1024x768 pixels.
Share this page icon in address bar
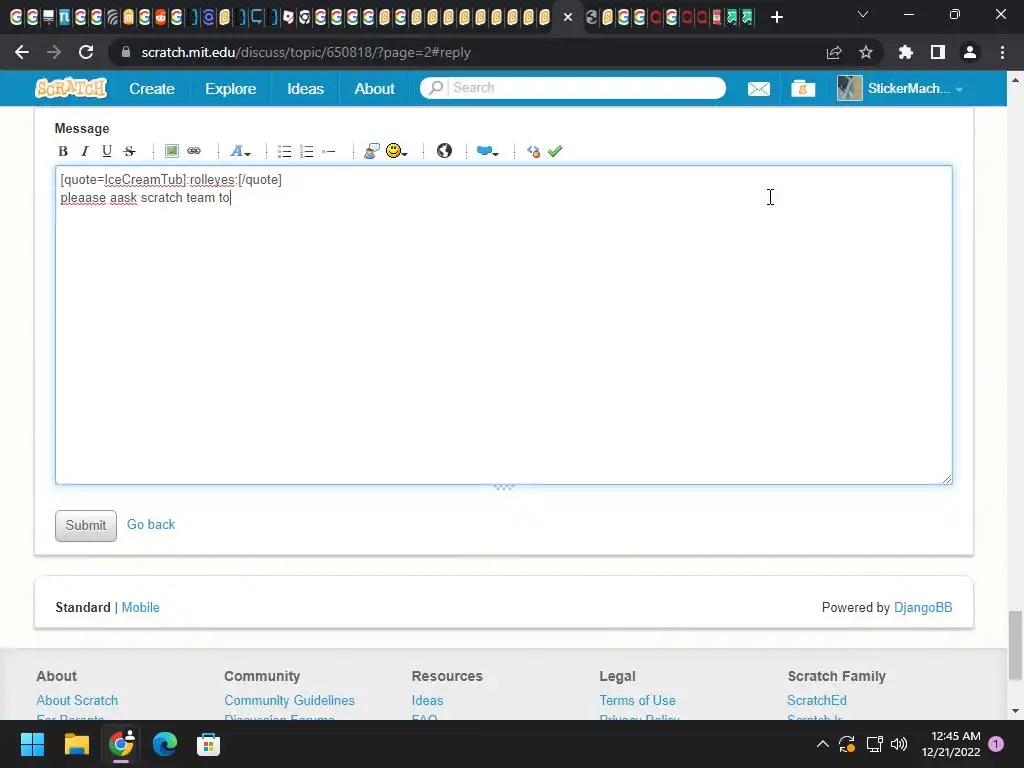point(834,52)
